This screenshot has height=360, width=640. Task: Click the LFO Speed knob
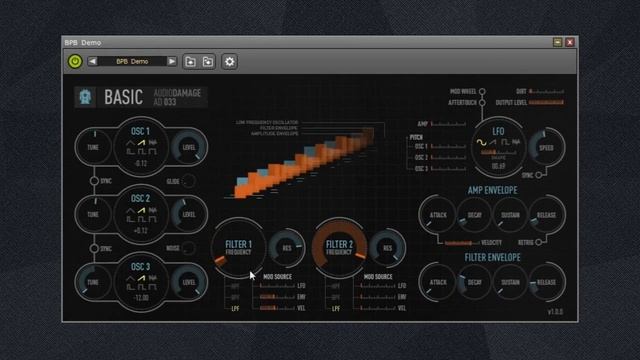pos(547,147)
